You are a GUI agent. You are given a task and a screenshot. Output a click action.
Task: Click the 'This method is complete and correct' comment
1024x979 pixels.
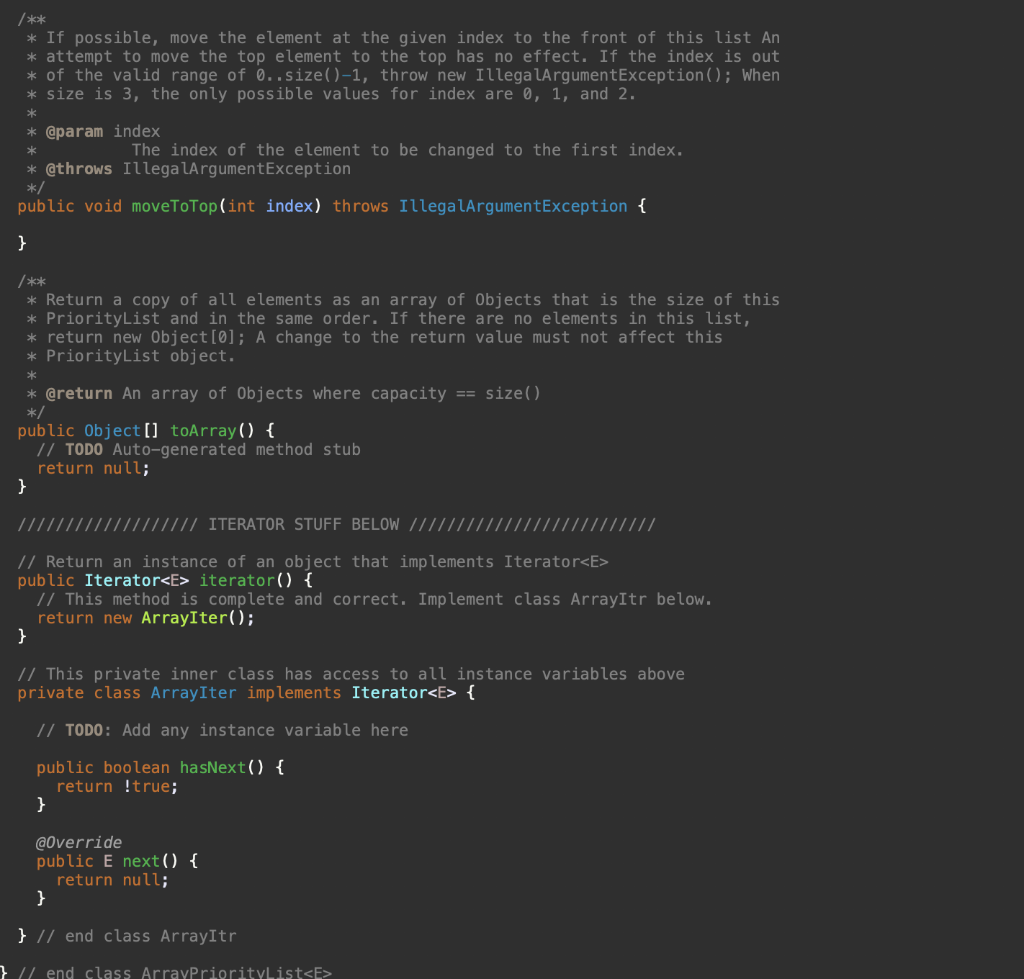(x=374, y=600)
